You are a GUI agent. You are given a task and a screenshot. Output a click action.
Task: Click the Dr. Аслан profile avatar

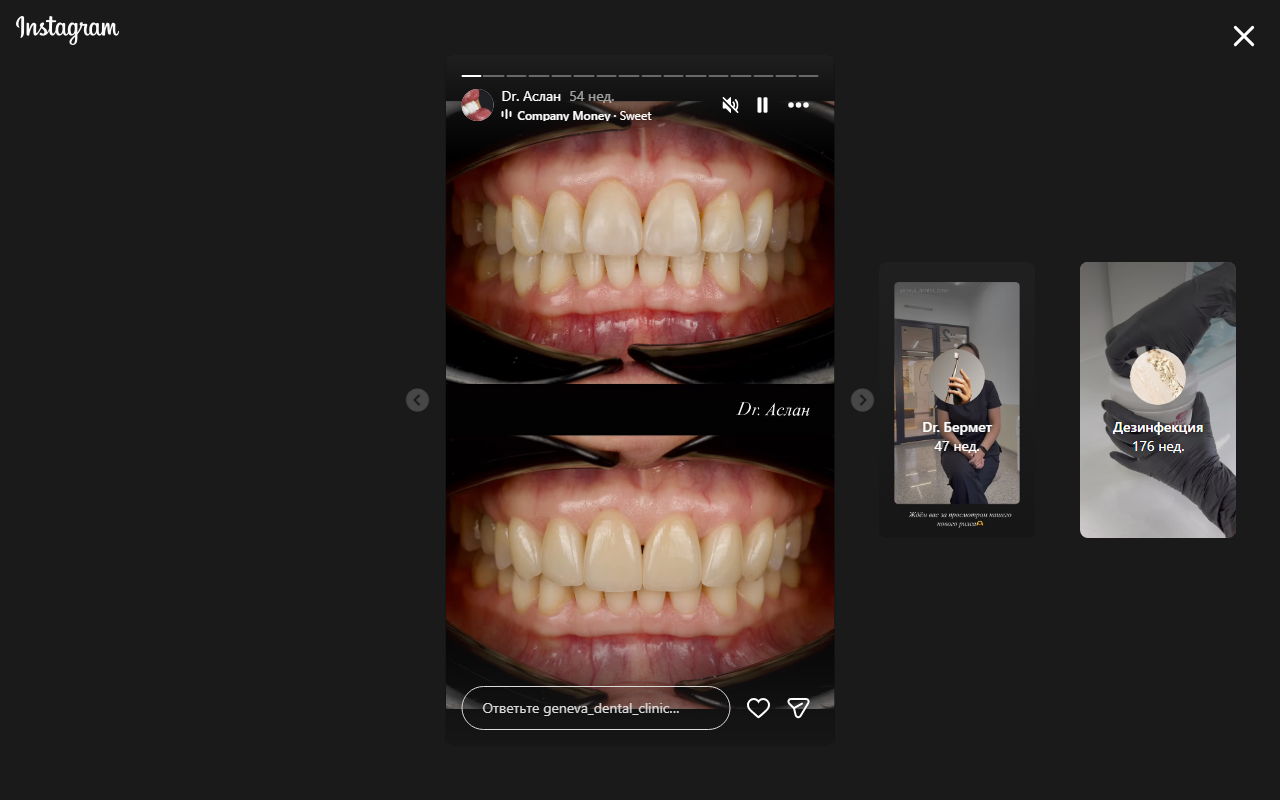[x=477, y=105]
